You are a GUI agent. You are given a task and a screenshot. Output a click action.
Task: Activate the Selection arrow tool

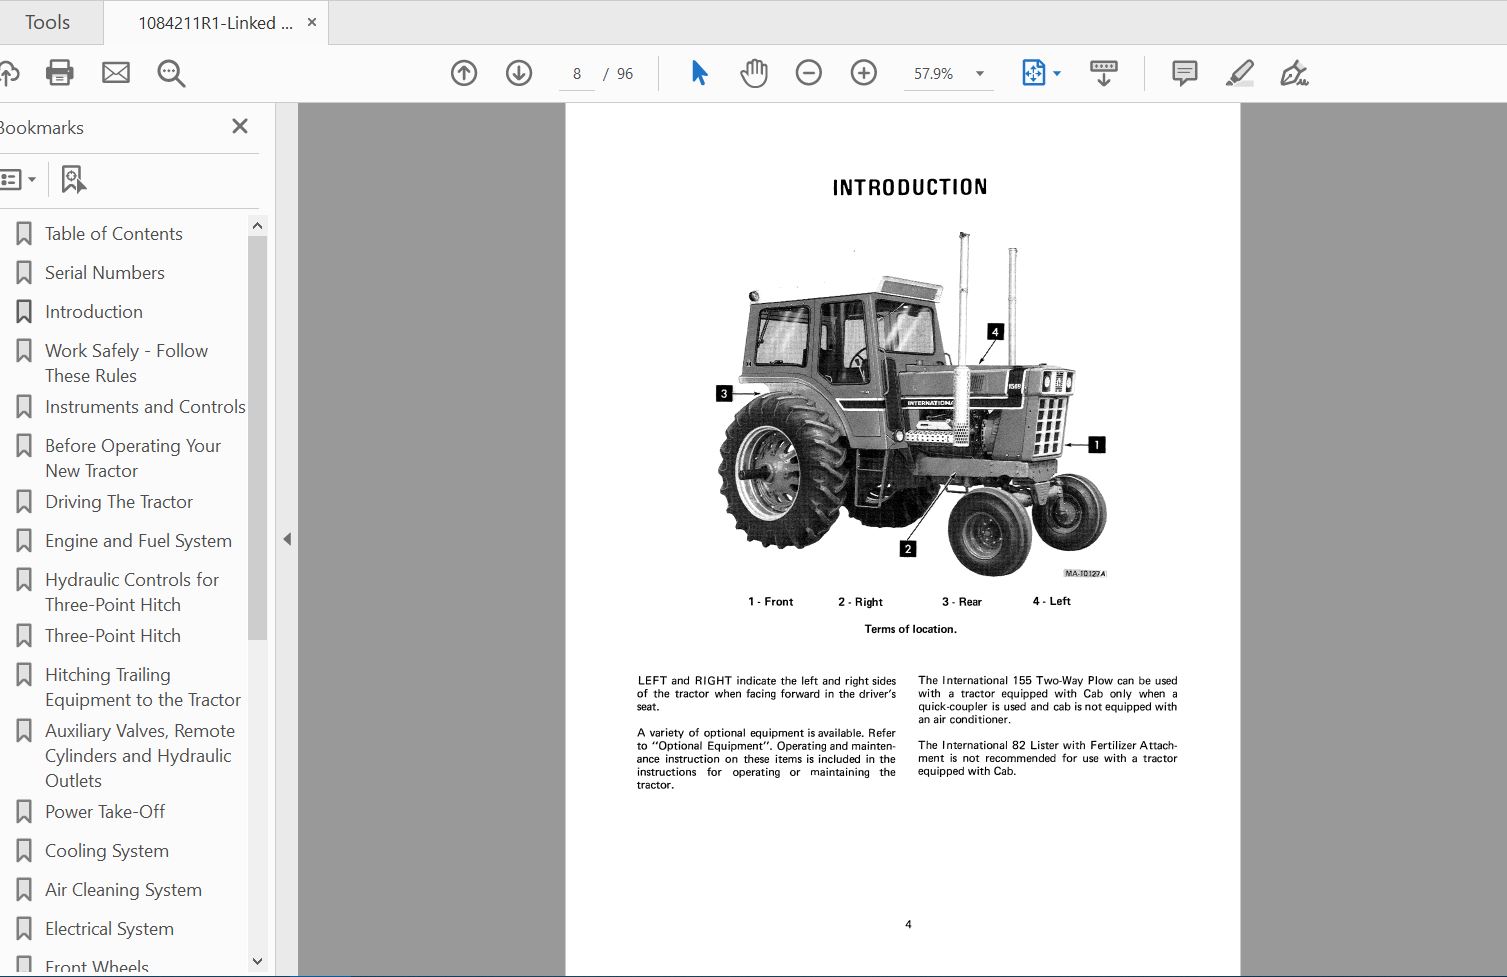click(699, 72)
